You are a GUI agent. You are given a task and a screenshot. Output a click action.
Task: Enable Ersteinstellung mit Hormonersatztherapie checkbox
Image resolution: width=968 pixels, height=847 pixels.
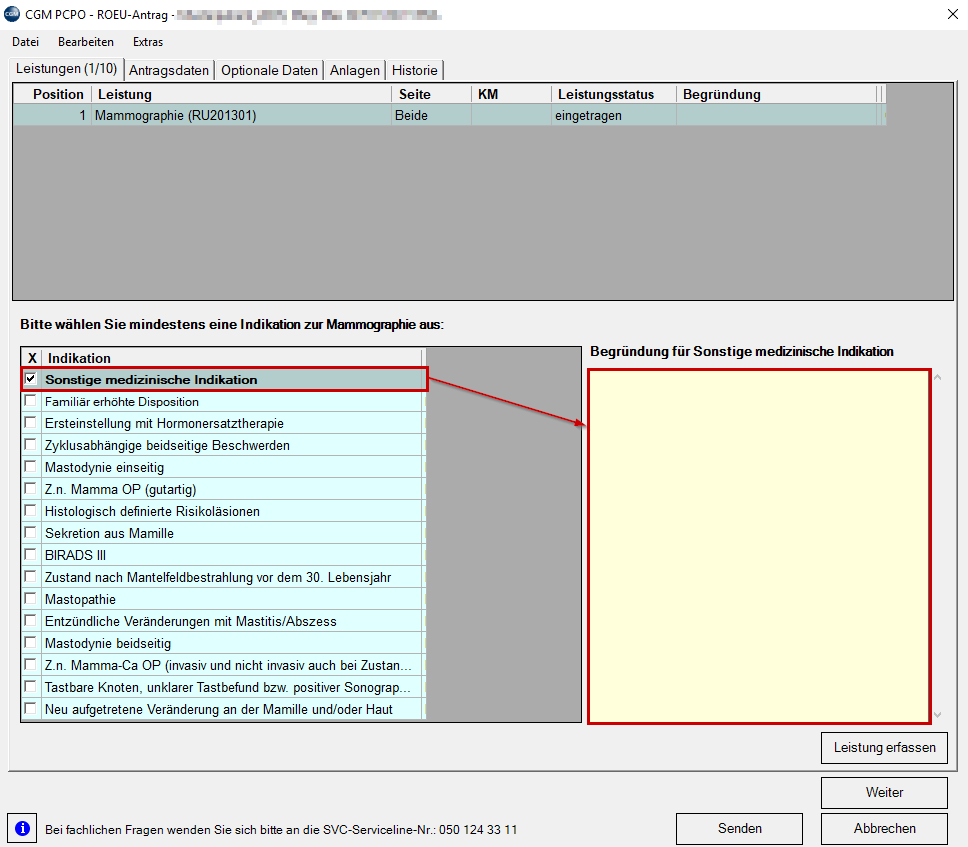(30, 423)
